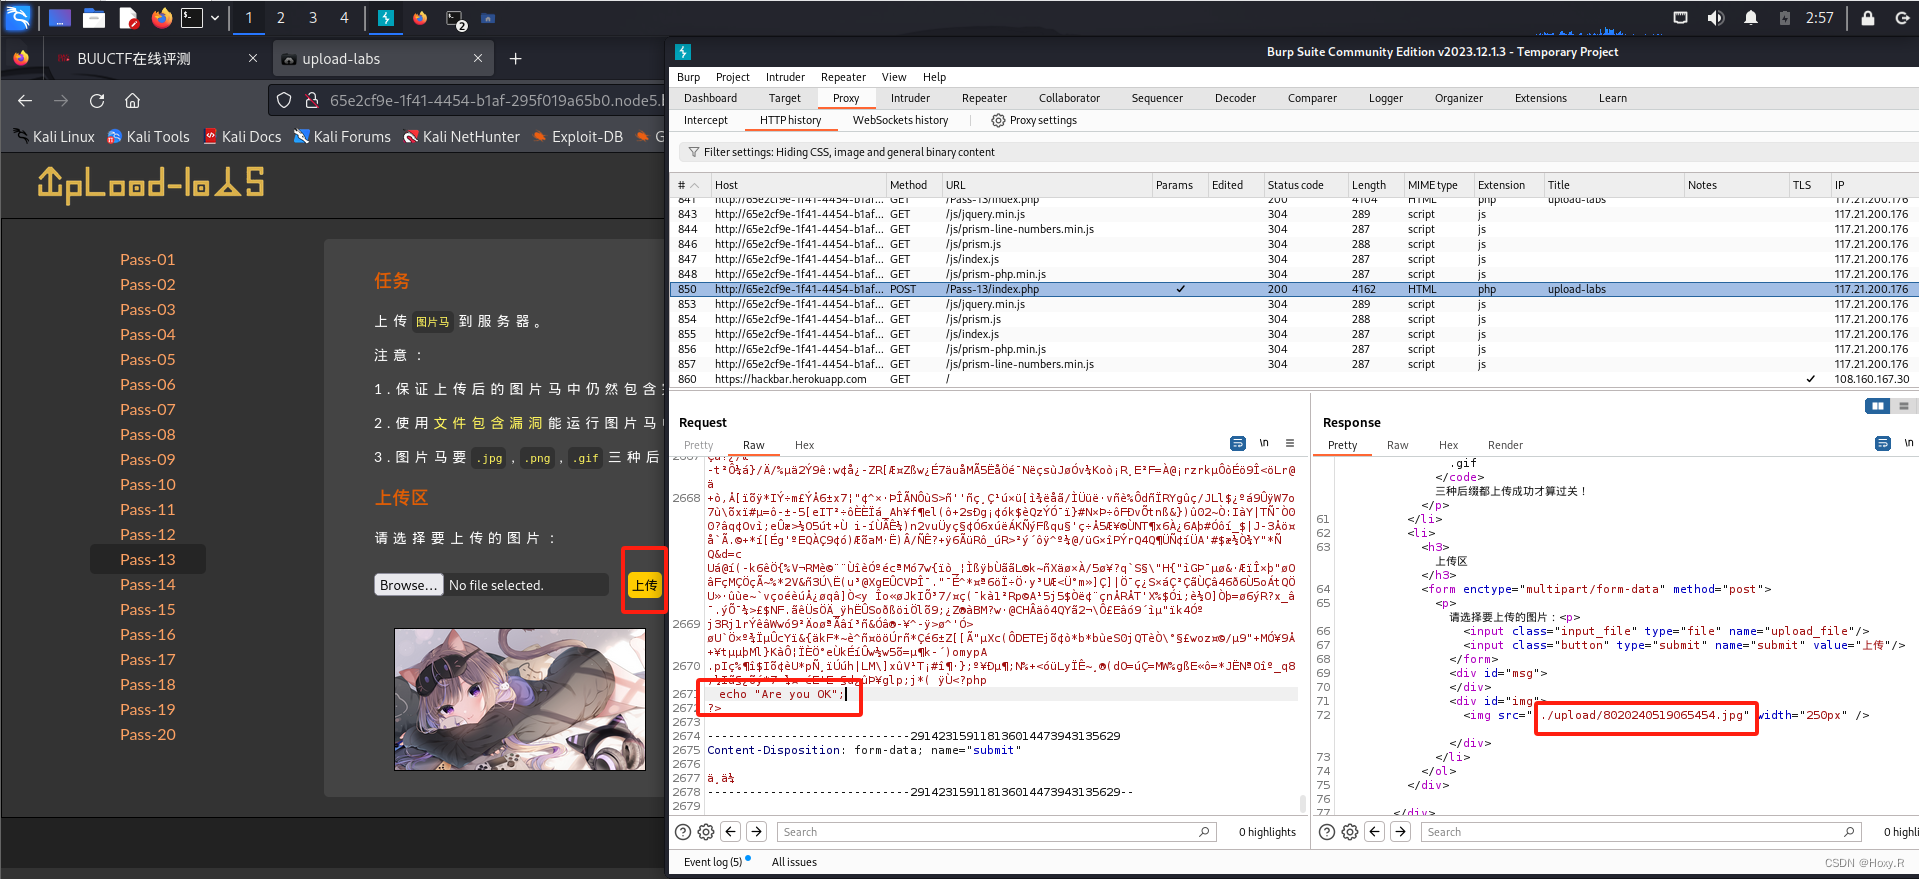The image size is (1919, 879).
Task: Launch Firefox from the panel launcher
Action: (x=161, y=18)
